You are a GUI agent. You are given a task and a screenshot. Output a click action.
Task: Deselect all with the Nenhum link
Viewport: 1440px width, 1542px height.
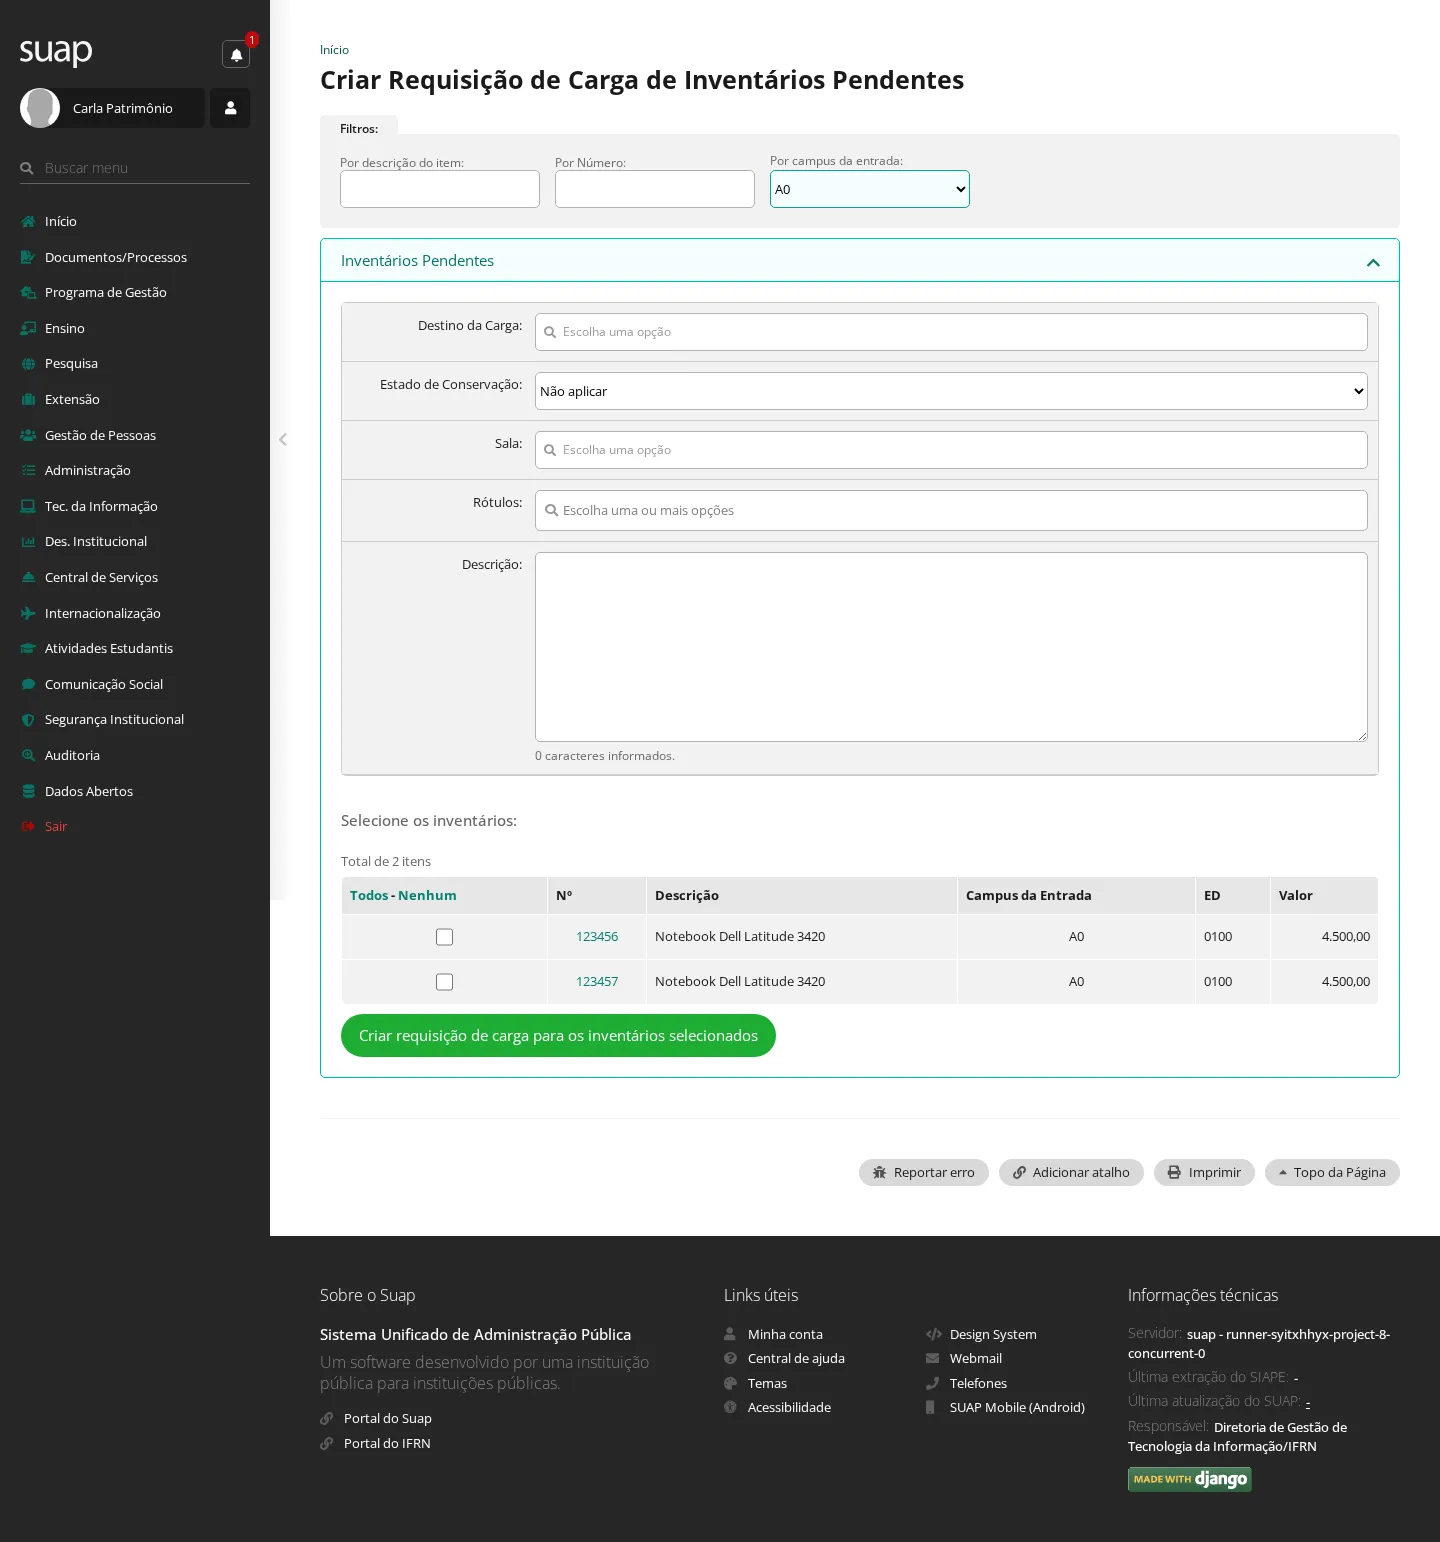click(427, 895)
